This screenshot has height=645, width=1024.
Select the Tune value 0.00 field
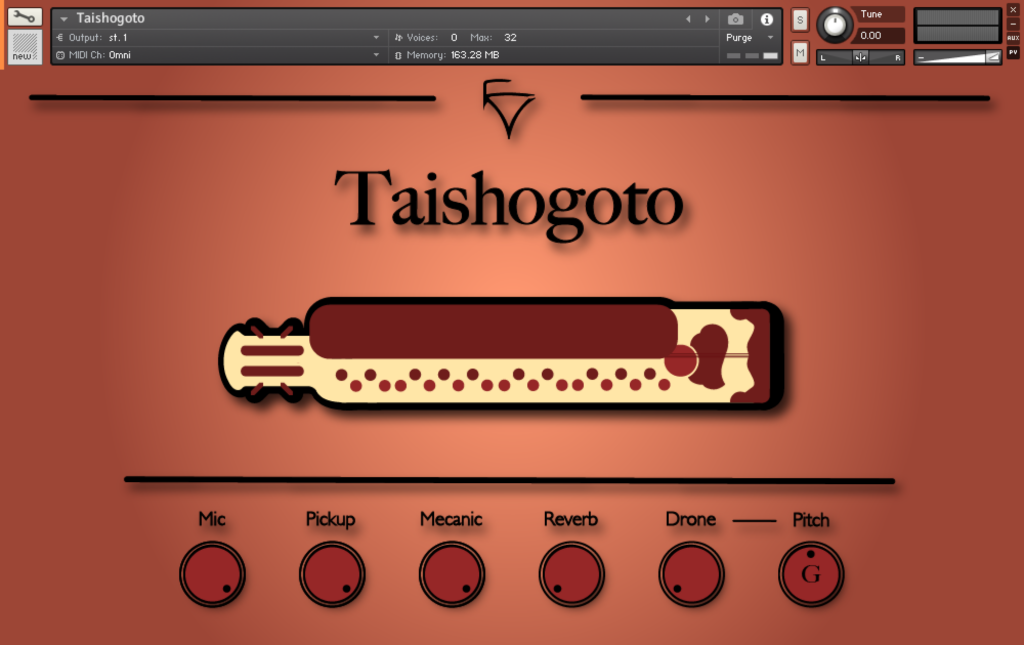click(x=879, y=35)
